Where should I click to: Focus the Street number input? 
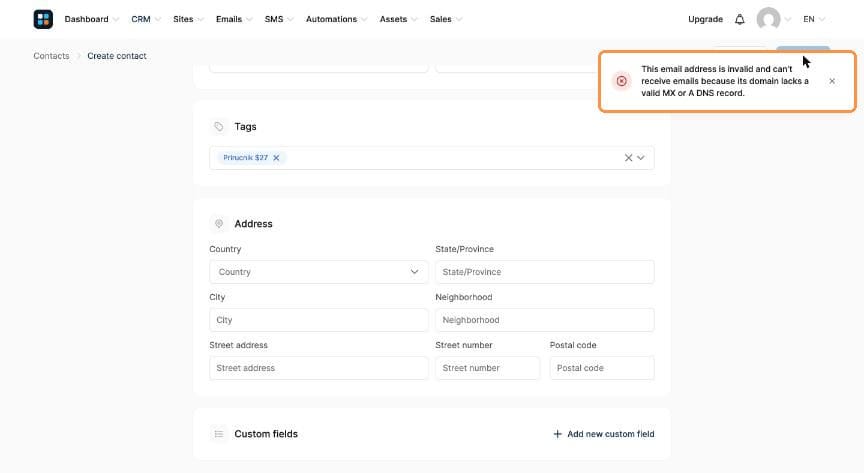click(x=487, y=368)
